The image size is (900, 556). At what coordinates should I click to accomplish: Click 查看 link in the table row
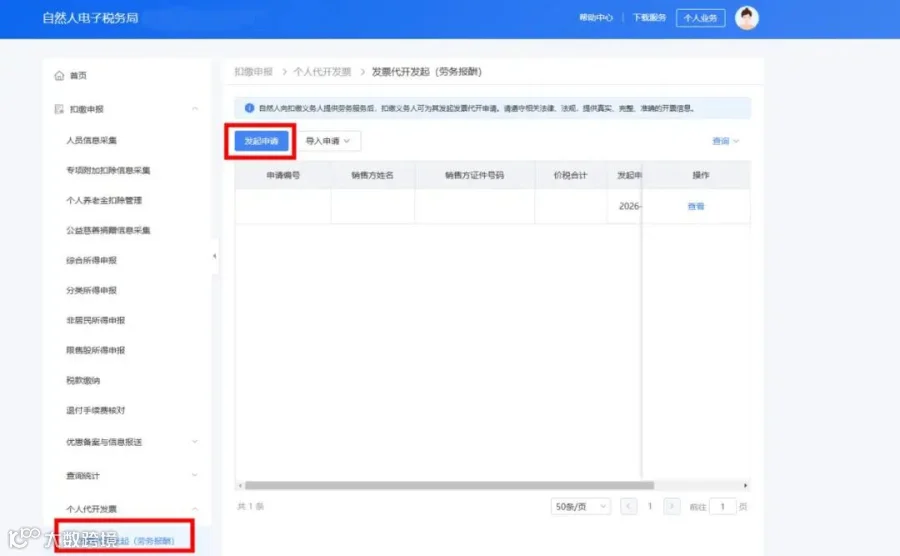coord(696,206)
